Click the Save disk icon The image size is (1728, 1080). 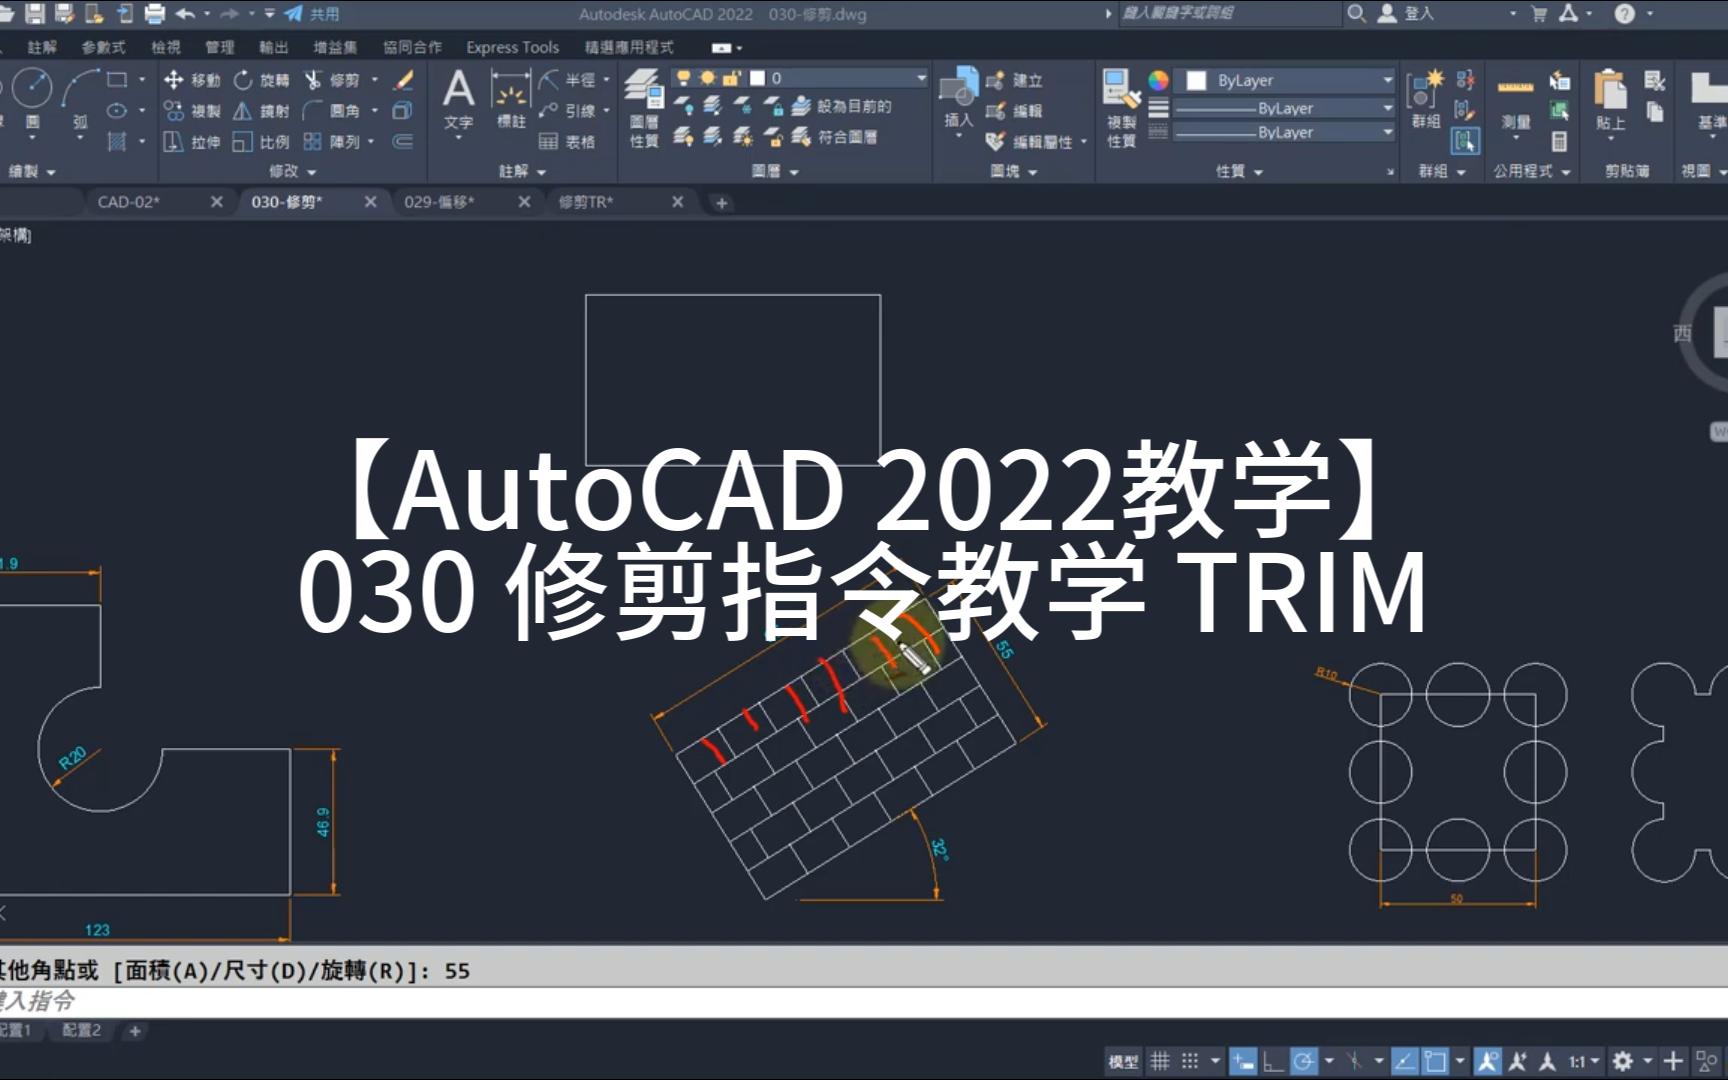35,14
